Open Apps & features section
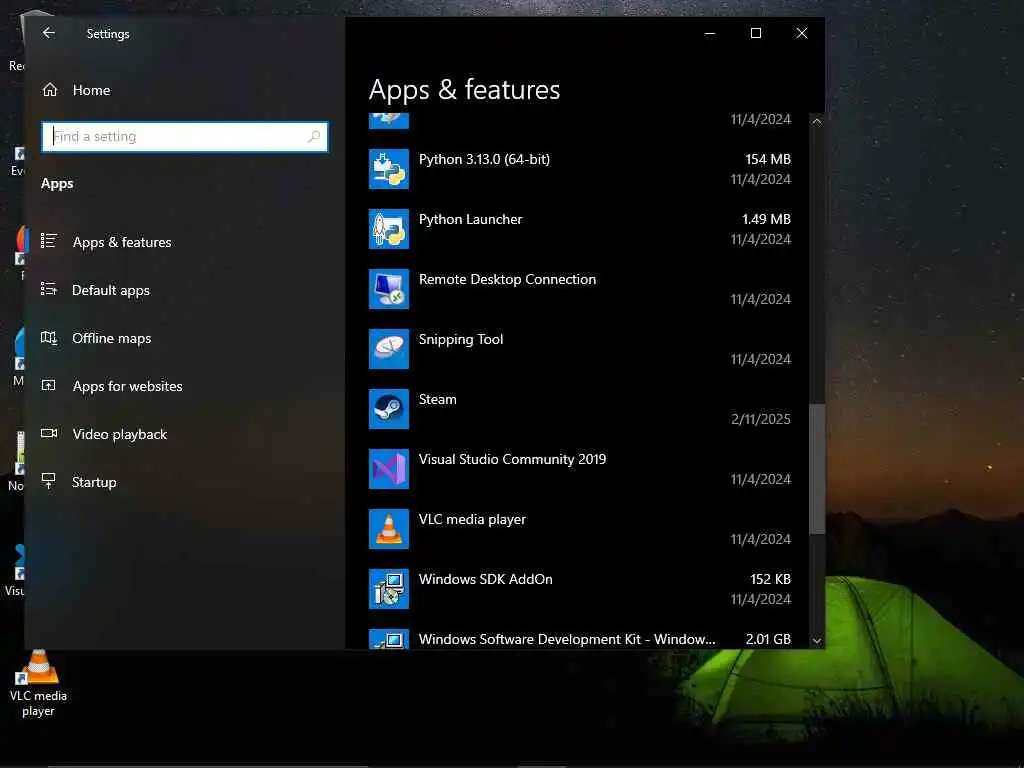 [122, 242]
